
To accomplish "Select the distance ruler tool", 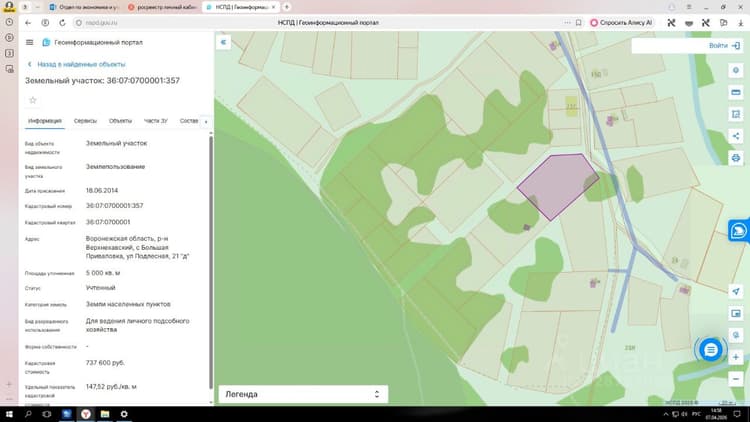I will [x=736, y=92].
